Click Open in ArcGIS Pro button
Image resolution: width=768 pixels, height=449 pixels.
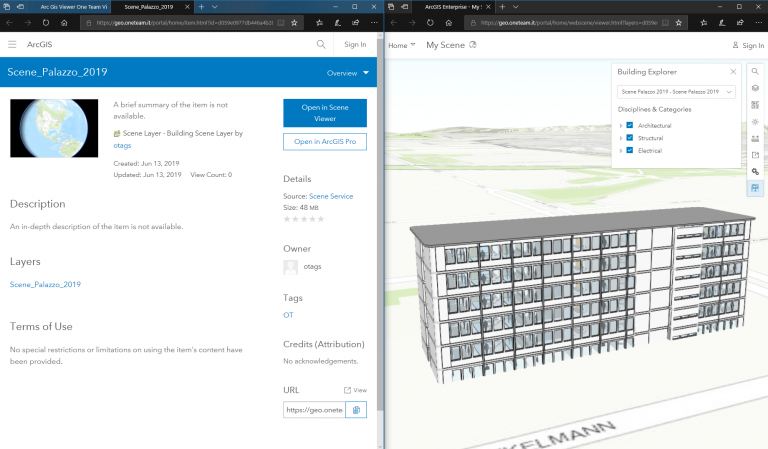click(325, 142)
